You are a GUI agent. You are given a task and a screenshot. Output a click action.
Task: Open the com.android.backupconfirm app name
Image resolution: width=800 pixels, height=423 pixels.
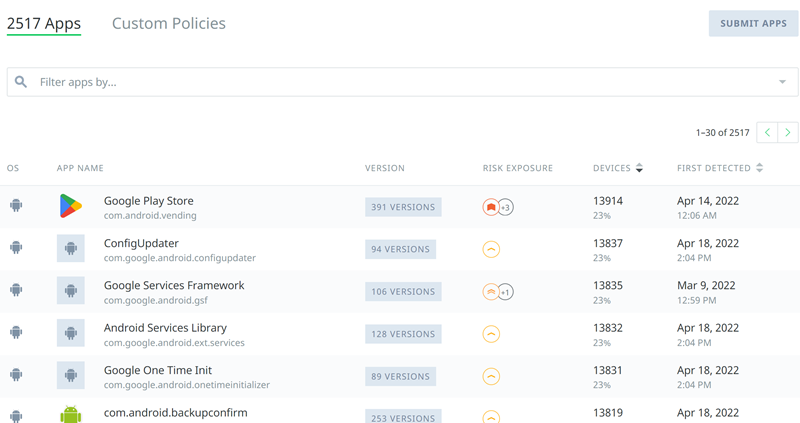176,412
